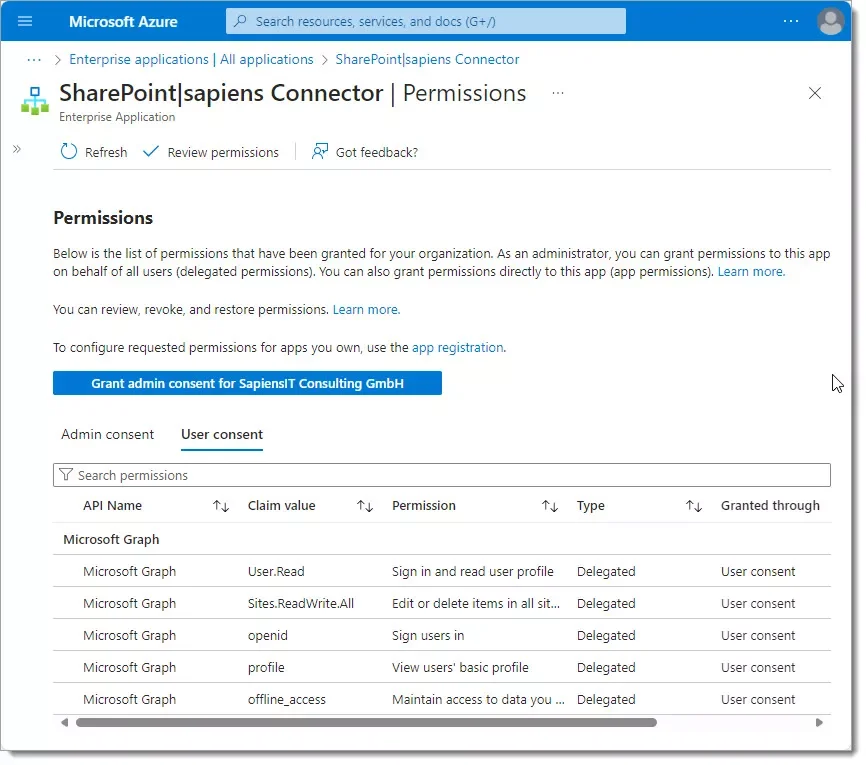The height and width of the screenshot is (765, 866).
Task: Go to Enterprise applications | All applications breadcrumb
Action: click(x=191, y=60)
